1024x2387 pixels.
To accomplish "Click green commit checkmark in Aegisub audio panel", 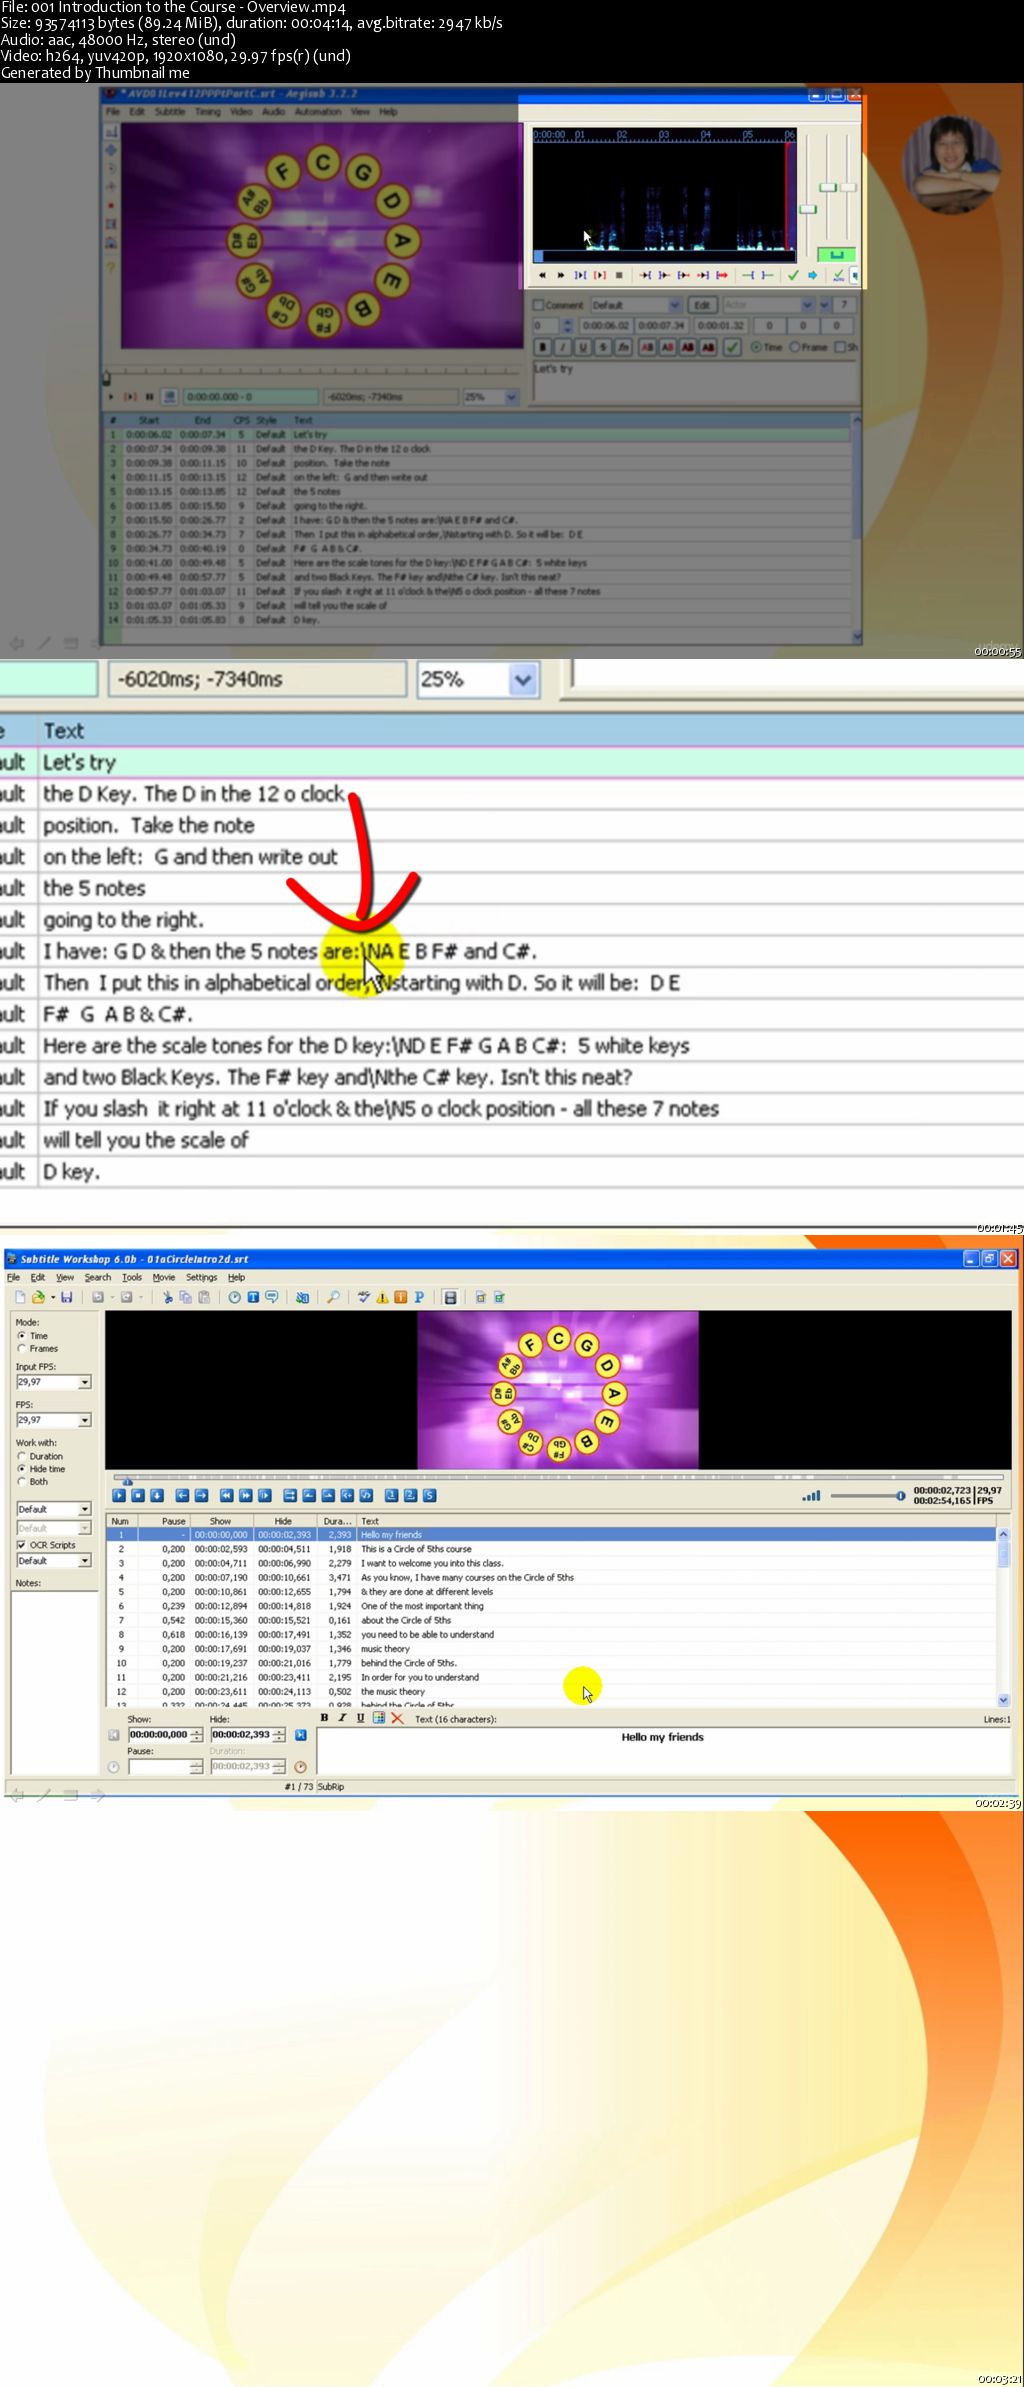I will 794,275.
